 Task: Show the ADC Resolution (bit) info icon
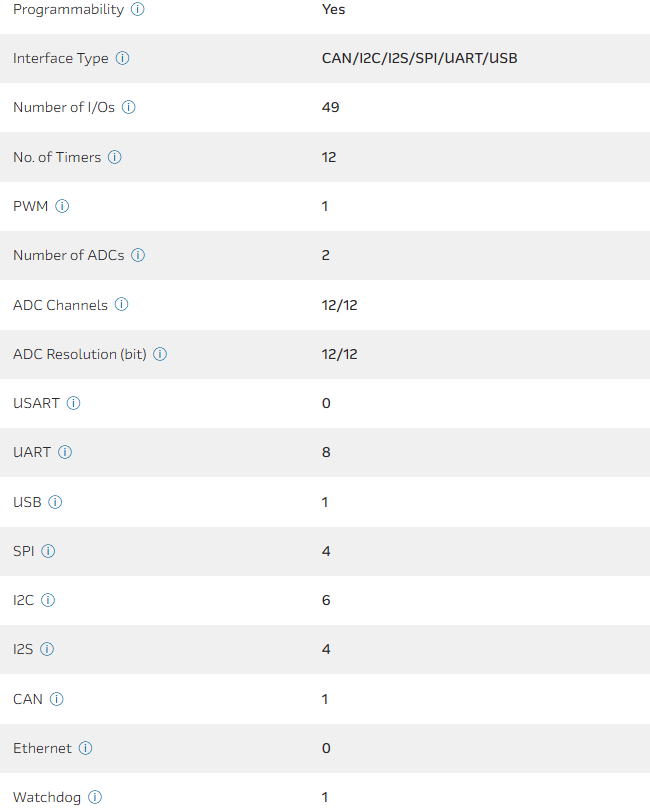coord(160,354)
